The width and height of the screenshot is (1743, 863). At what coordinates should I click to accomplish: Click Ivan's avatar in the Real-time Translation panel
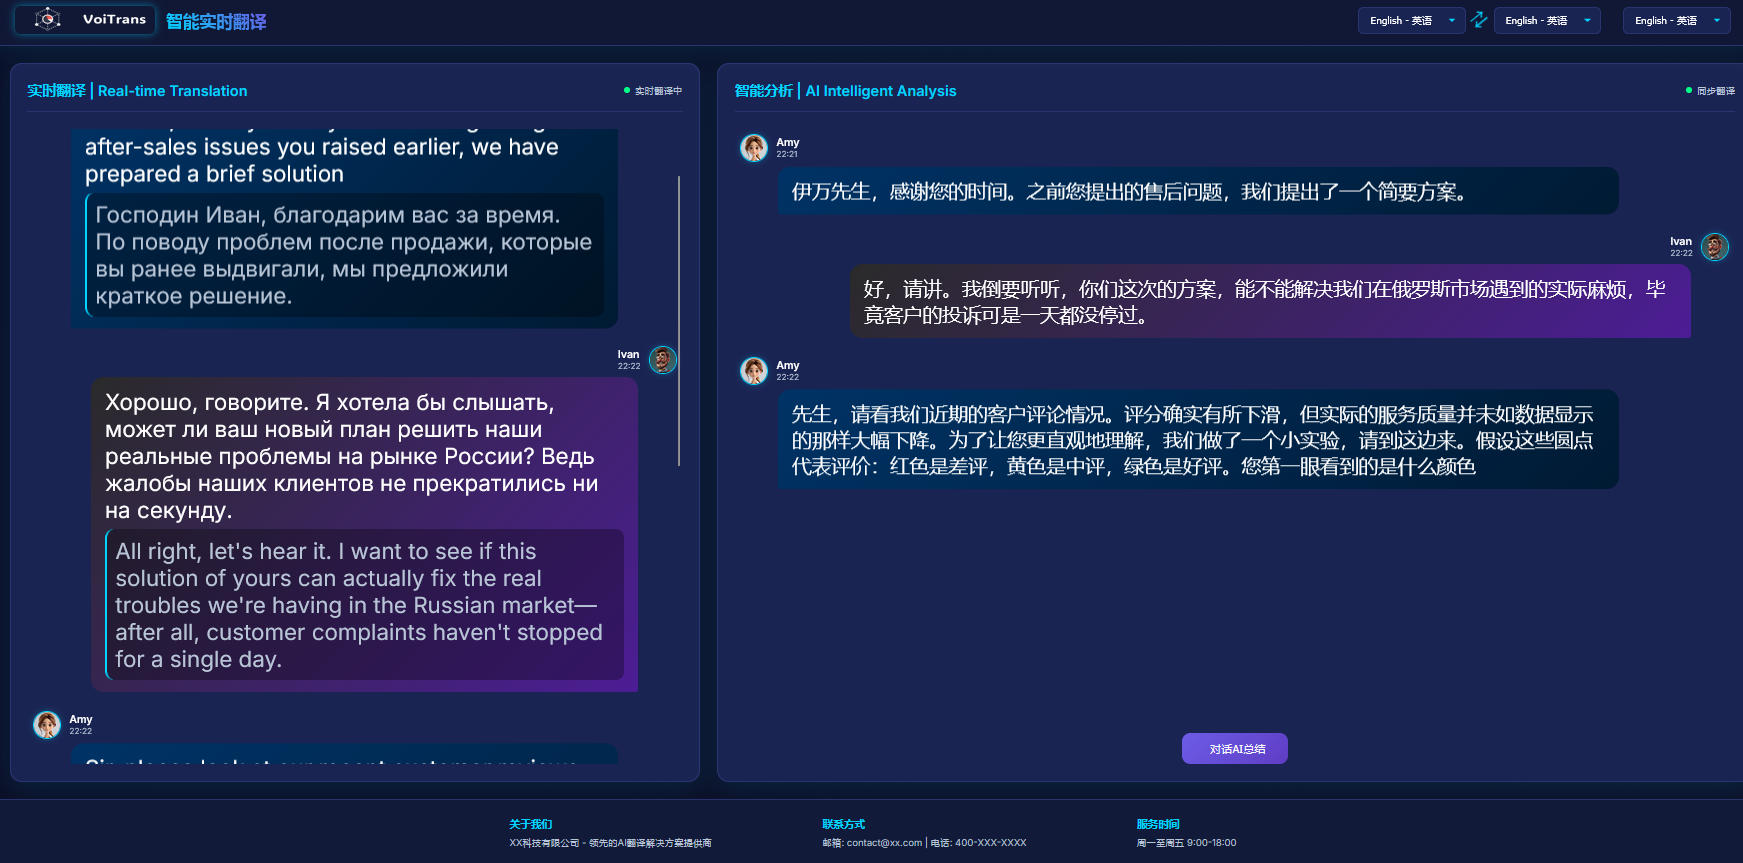pos(662,360)
